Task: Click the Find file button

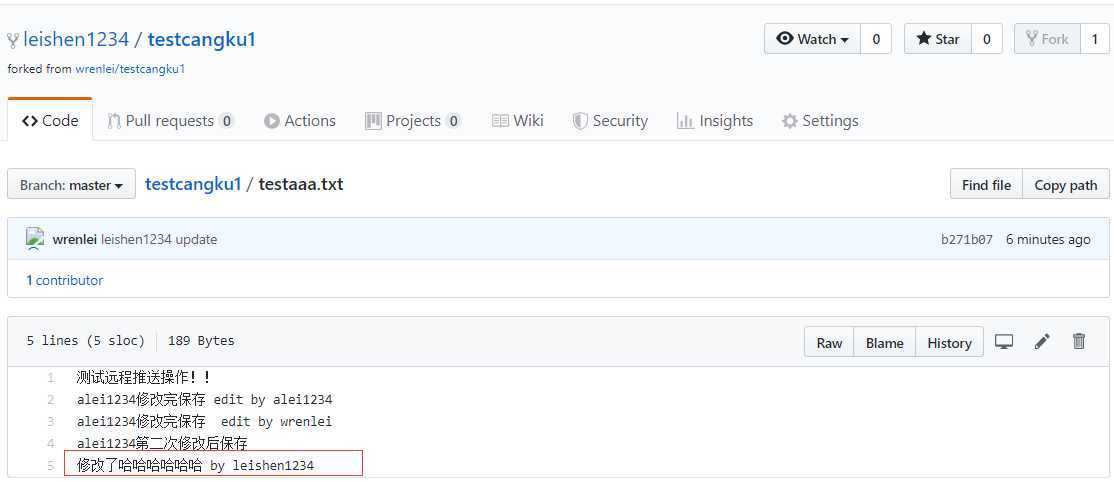Action: [986, 185]
